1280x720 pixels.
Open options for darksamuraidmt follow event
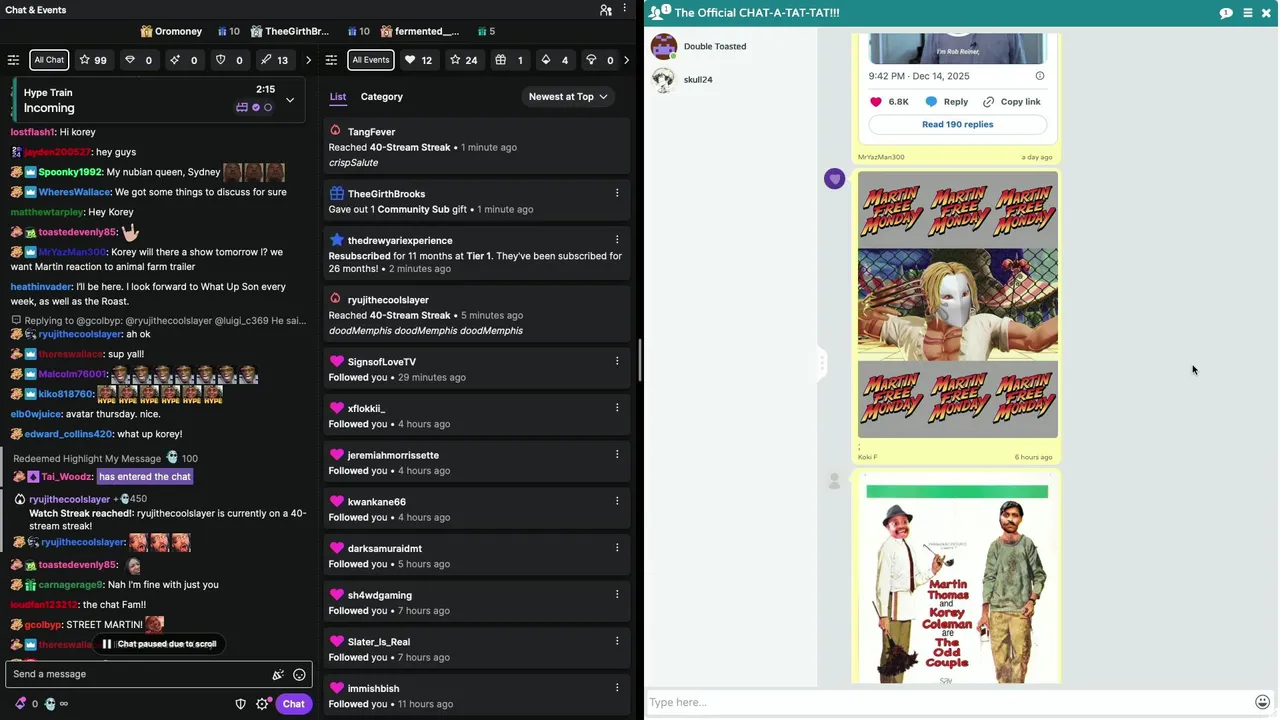[617, 548]
